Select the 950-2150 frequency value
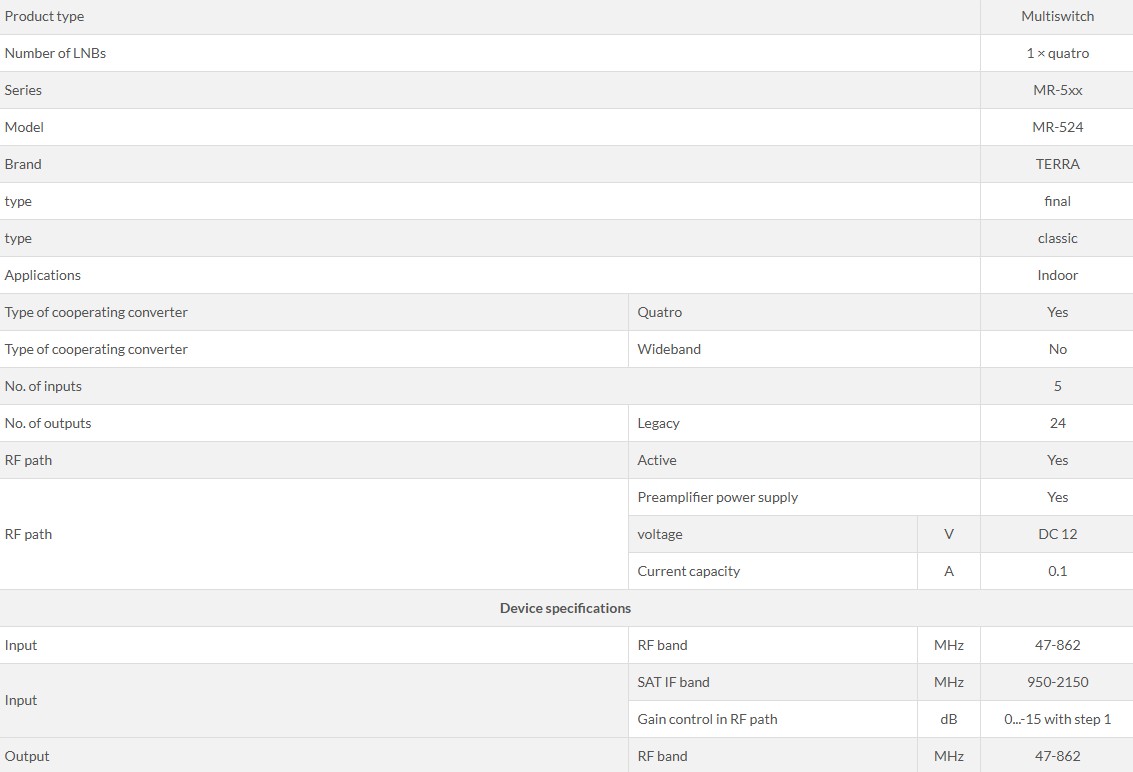Viewport: 1133px width, 772px height. [1057, 682]
